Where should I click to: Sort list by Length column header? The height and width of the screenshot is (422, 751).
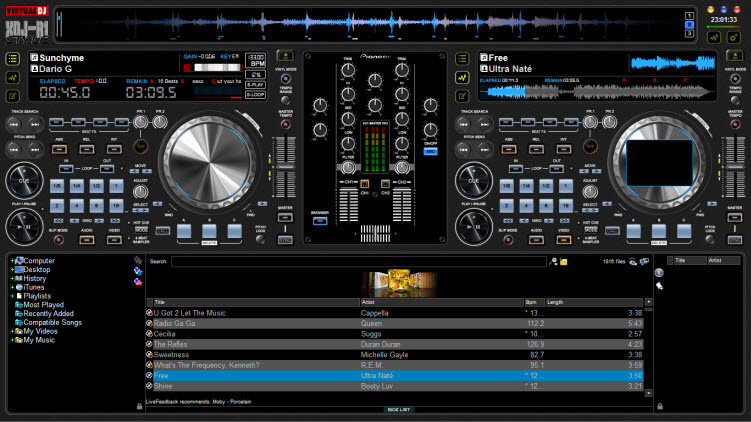pos(594,302)
